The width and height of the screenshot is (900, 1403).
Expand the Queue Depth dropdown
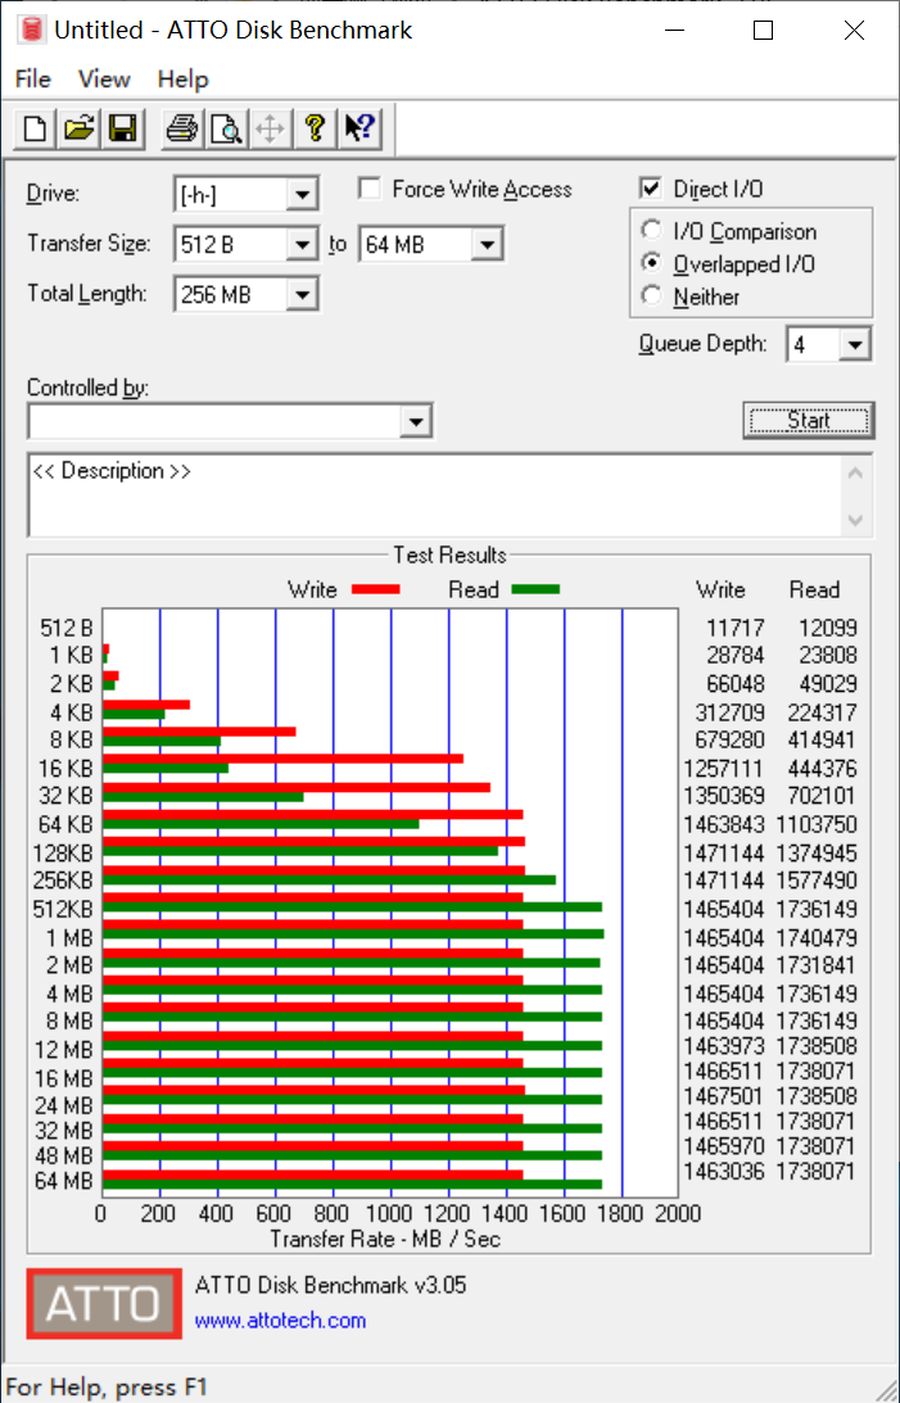click(854, 345)
